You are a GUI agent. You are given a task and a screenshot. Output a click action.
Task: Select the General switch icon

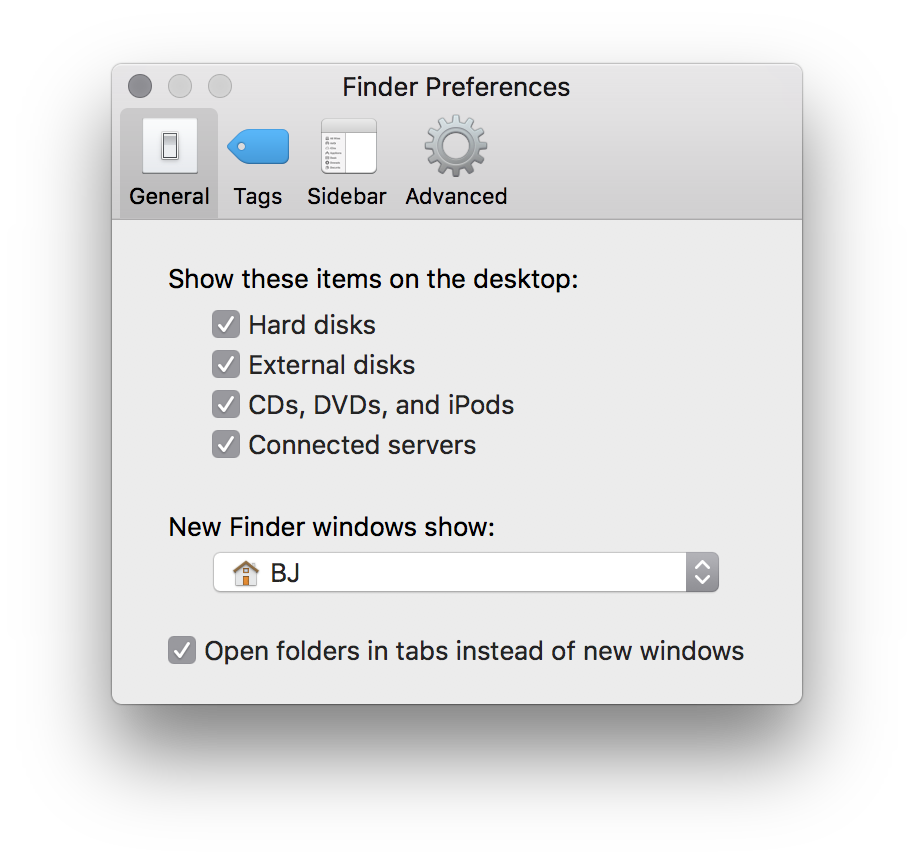click(170, 146)
